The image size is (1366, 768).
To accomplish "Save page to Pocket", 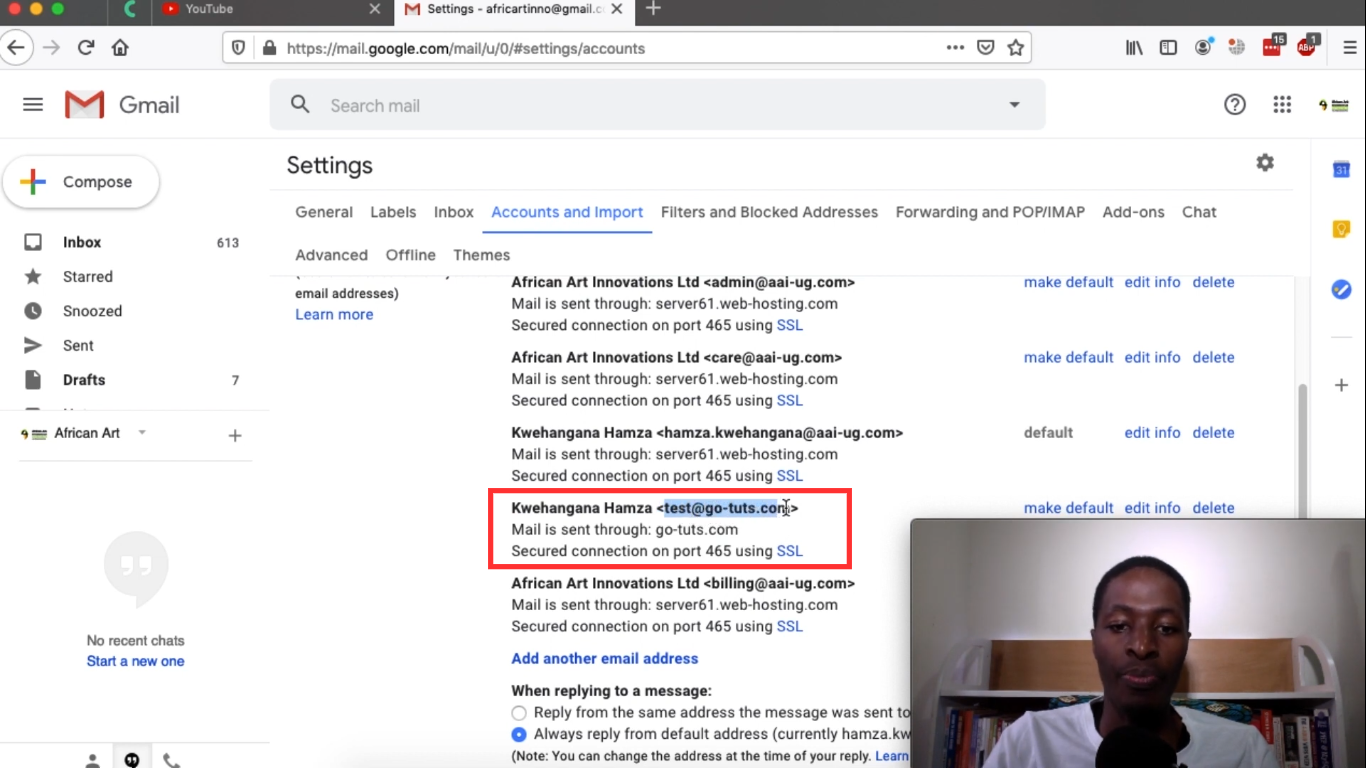I will 985,48.
